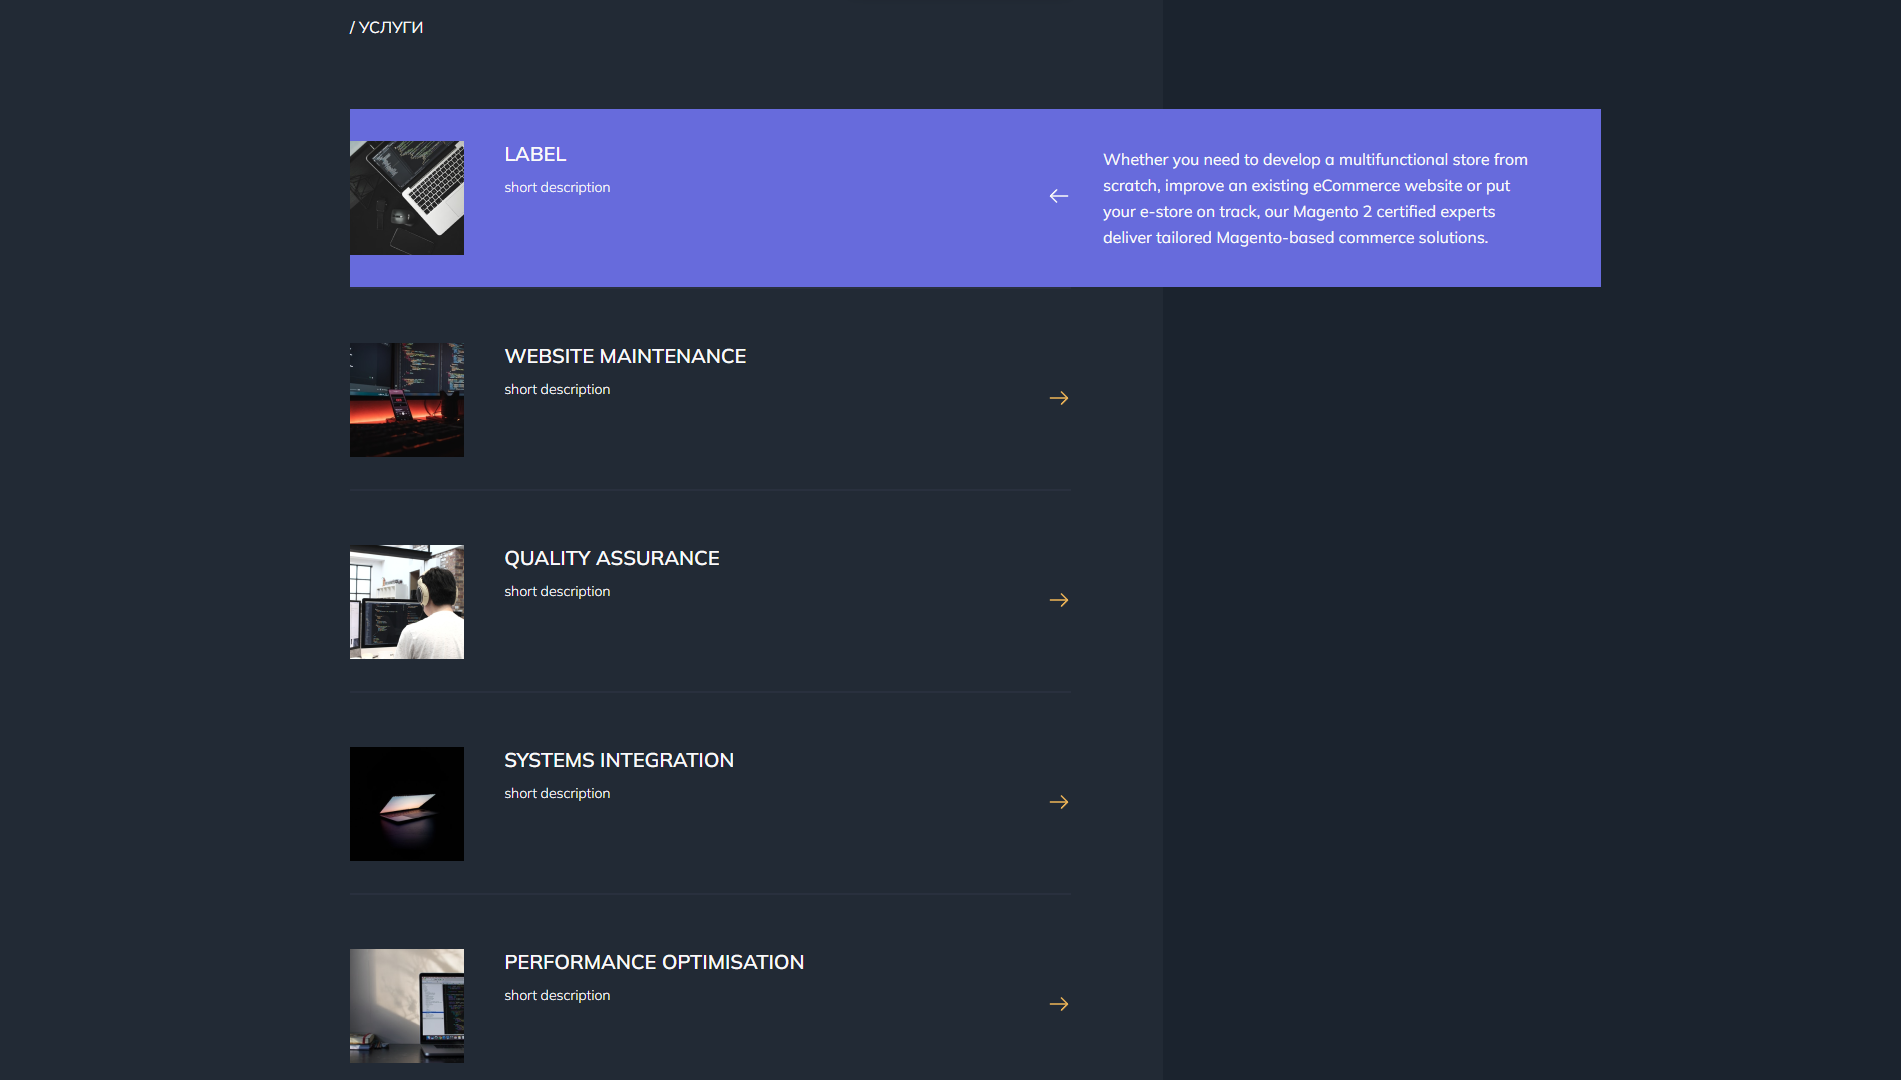
Task: Click the Magento experts paragraph text
Action: (x=1315, y=198)
